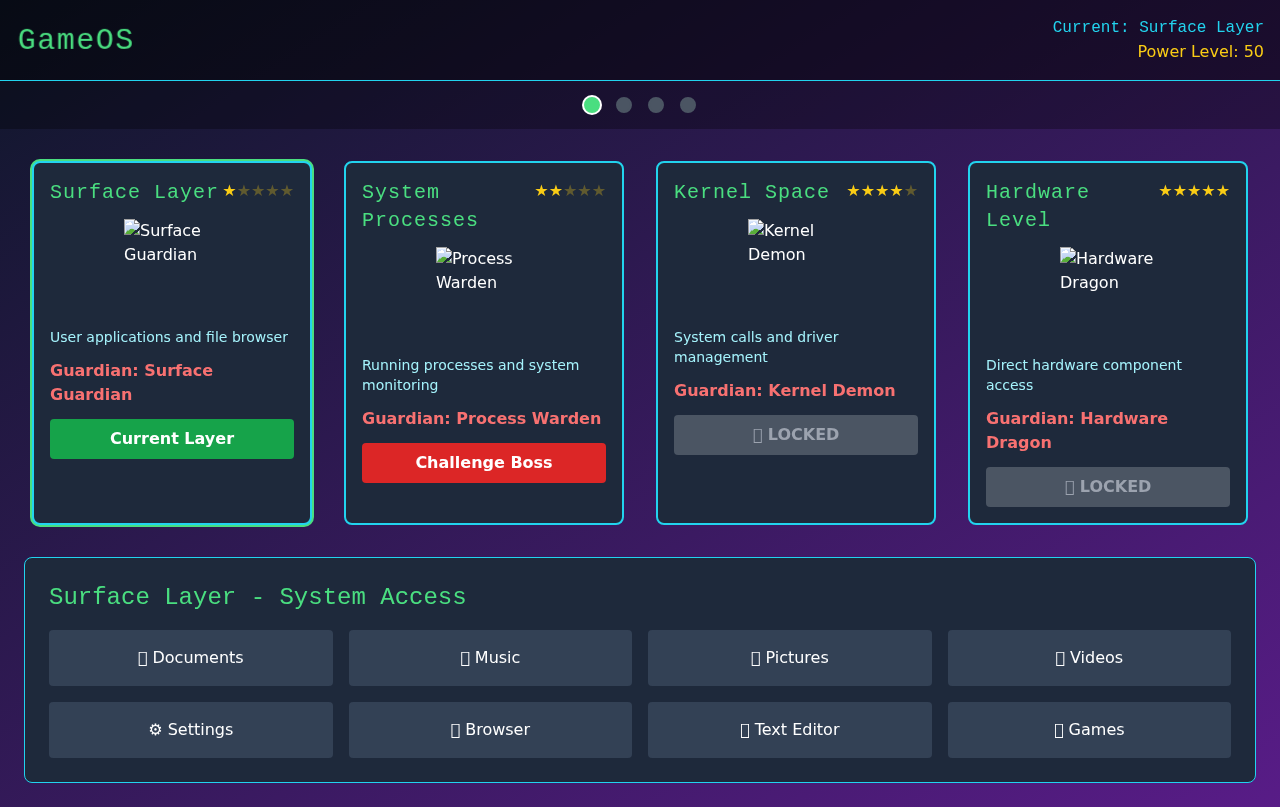Open the Videos icon
Image resolution: width=1280 pixels, height=807 pixels.
1089,657
